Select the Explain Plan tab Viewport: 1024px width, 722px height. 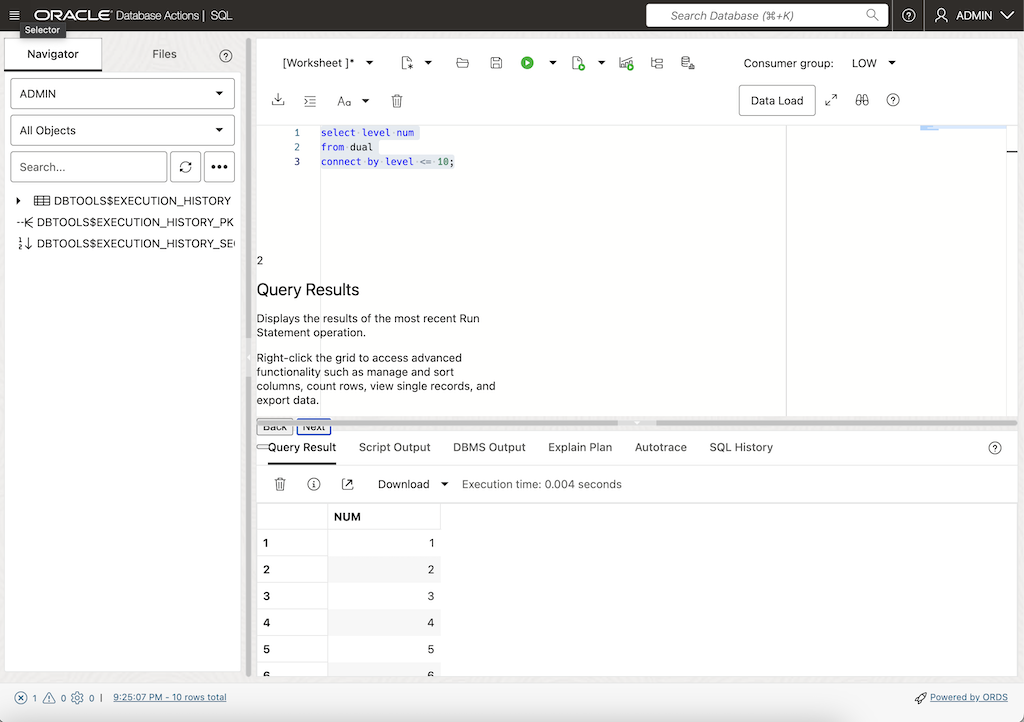coord(580,447)
